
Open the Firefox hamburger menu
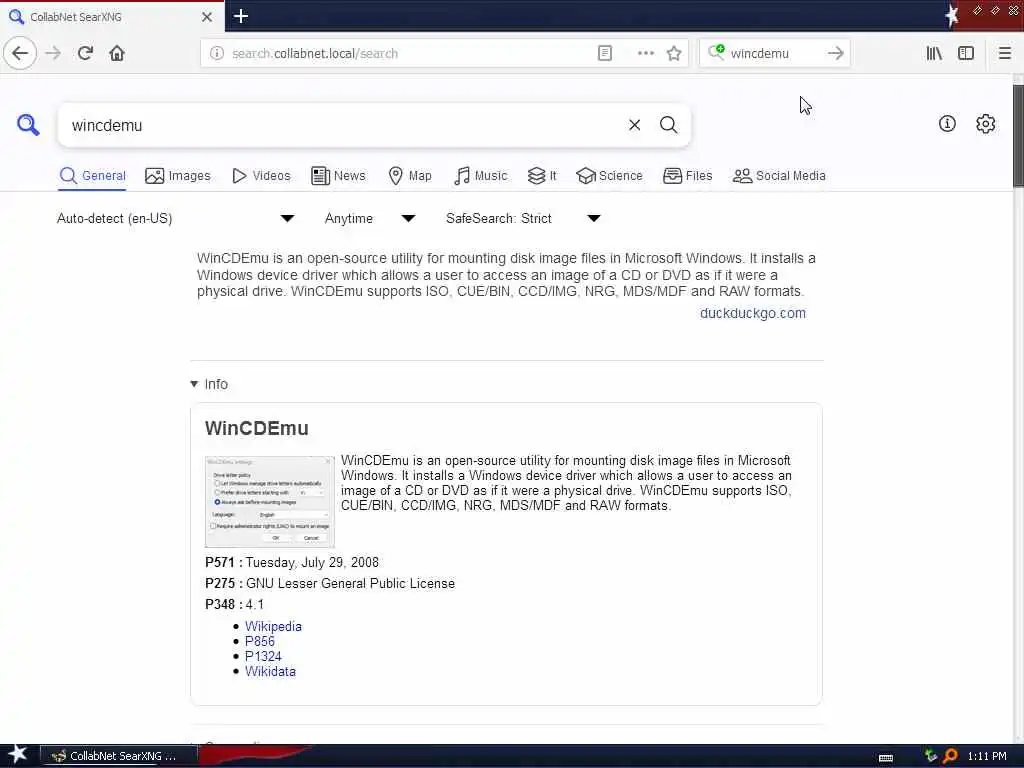1004,54
